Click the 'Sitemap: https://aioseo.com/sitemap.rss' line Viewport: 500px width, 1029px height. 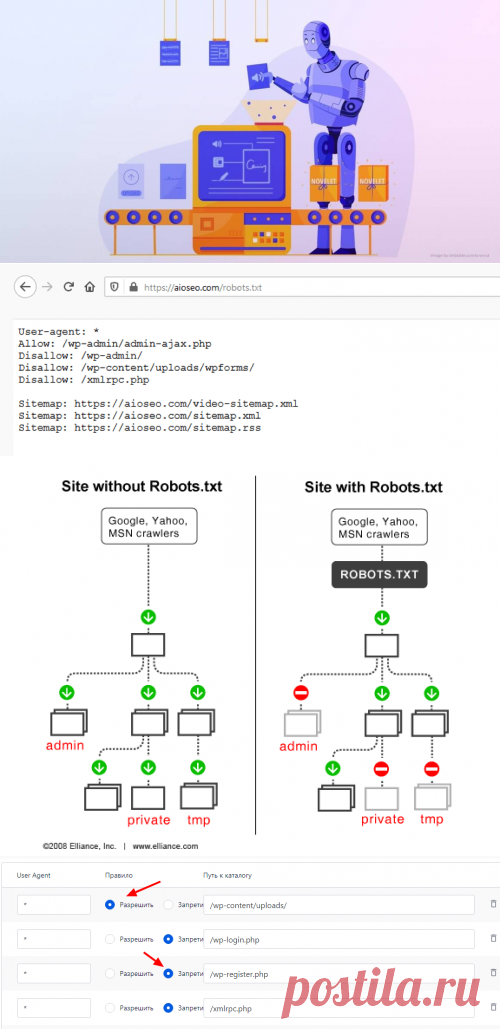(x=139, y=428)
